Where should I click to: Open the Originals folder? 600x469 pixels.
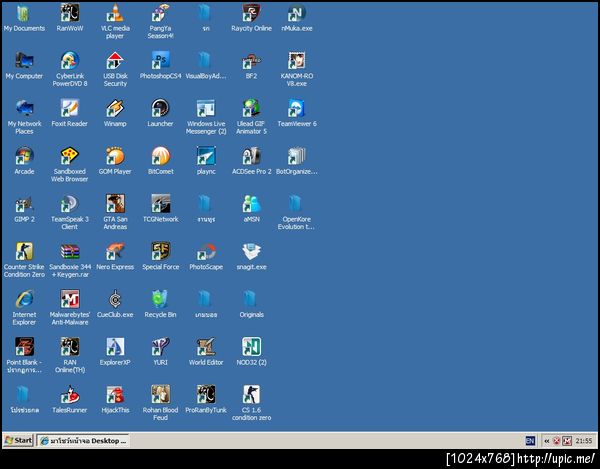(x=251, y=304)
